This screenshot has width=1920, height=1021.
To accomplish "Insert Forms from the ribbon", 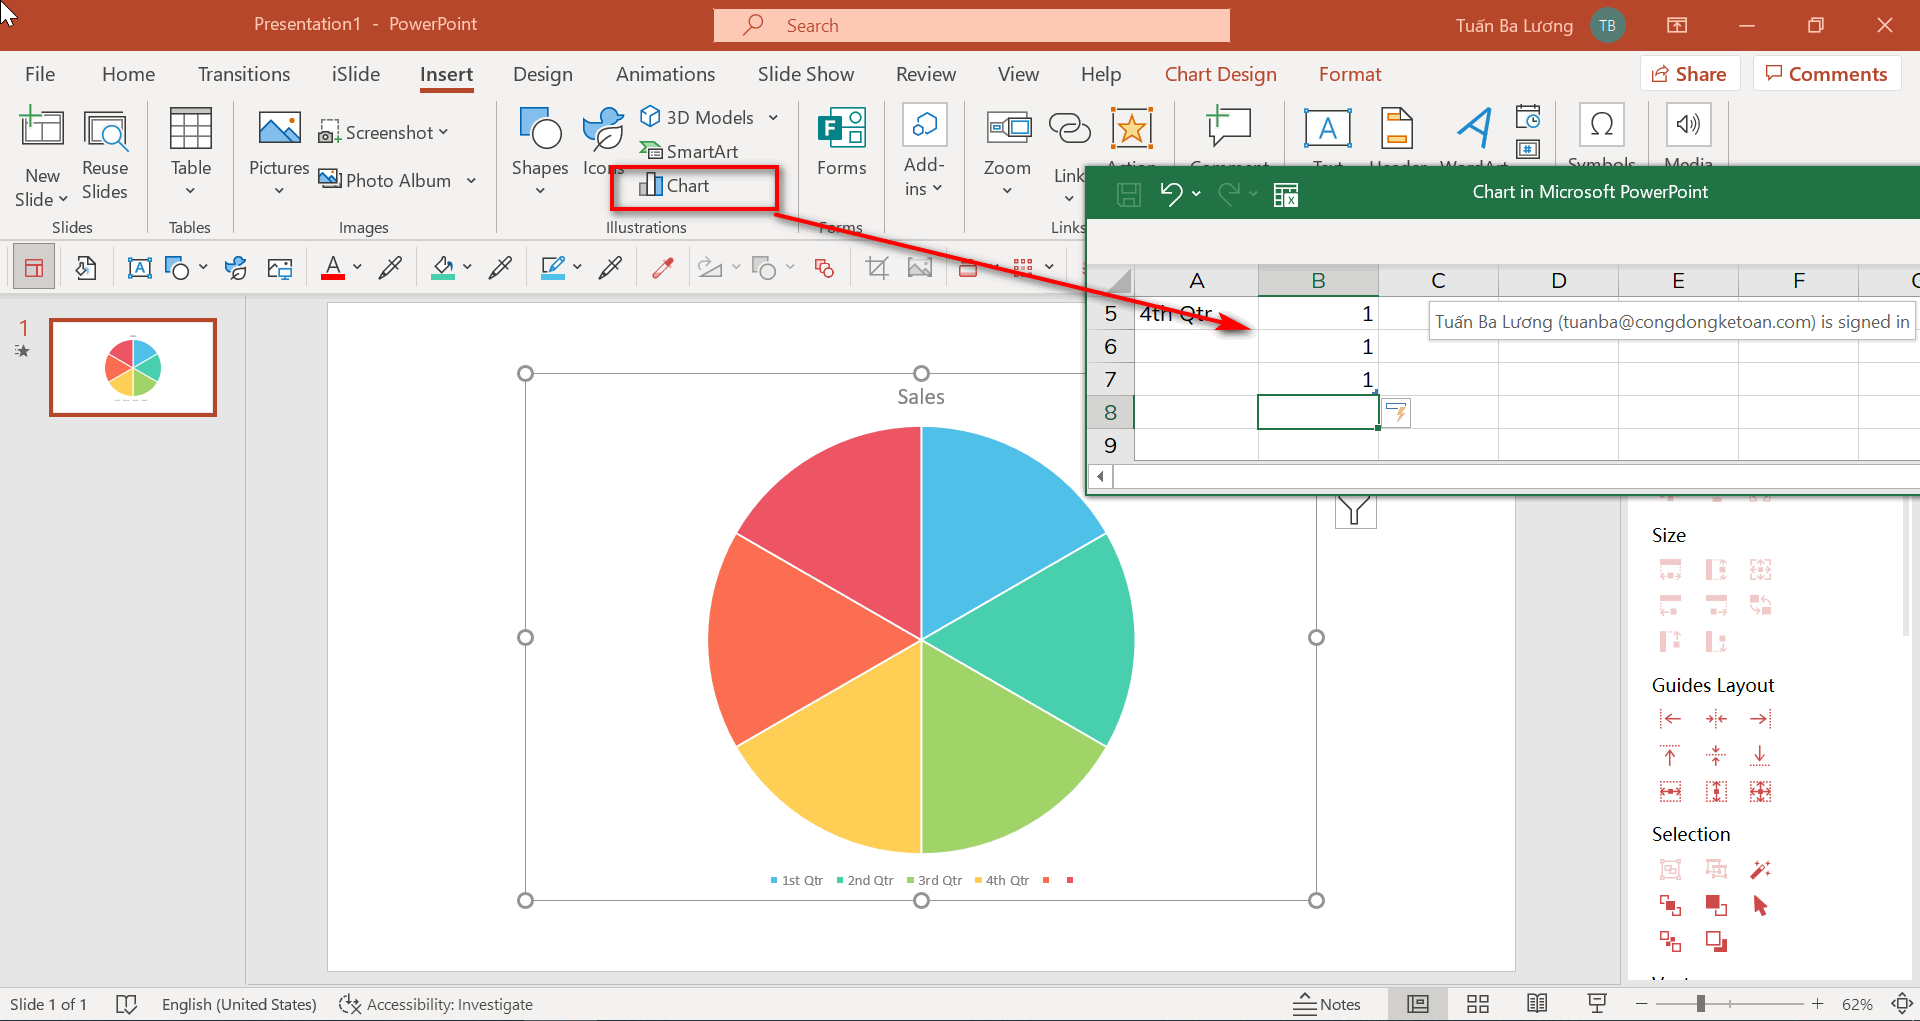I will click(x=841, y=143).
